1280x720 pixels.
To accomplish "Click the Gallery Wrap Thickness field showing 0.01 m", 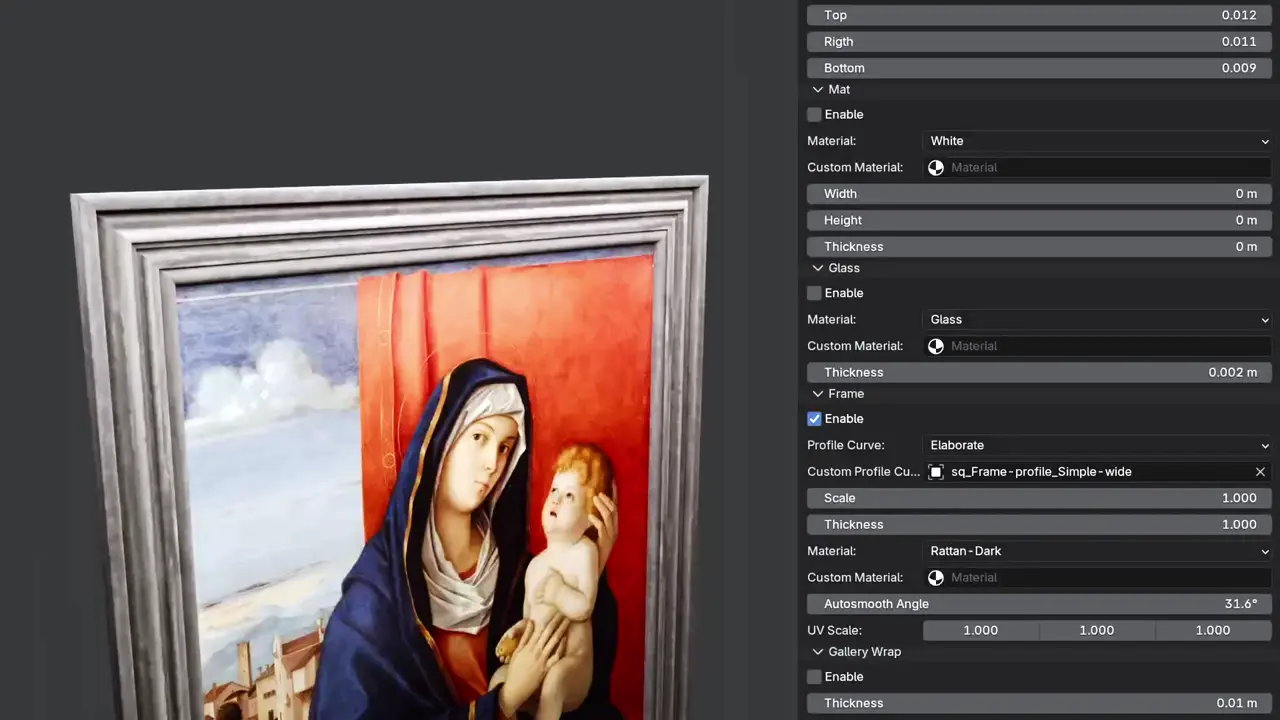I will click(x=1039, y=703).
